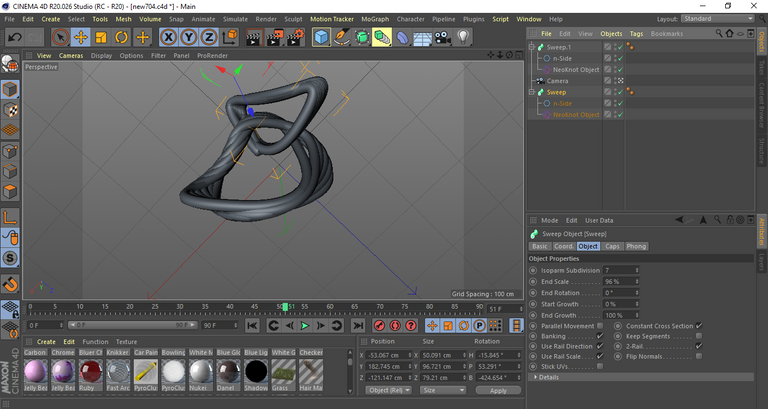Open the Object (Rel) dropdown
This screenshot has height=409, width=768.
(388, 390)
